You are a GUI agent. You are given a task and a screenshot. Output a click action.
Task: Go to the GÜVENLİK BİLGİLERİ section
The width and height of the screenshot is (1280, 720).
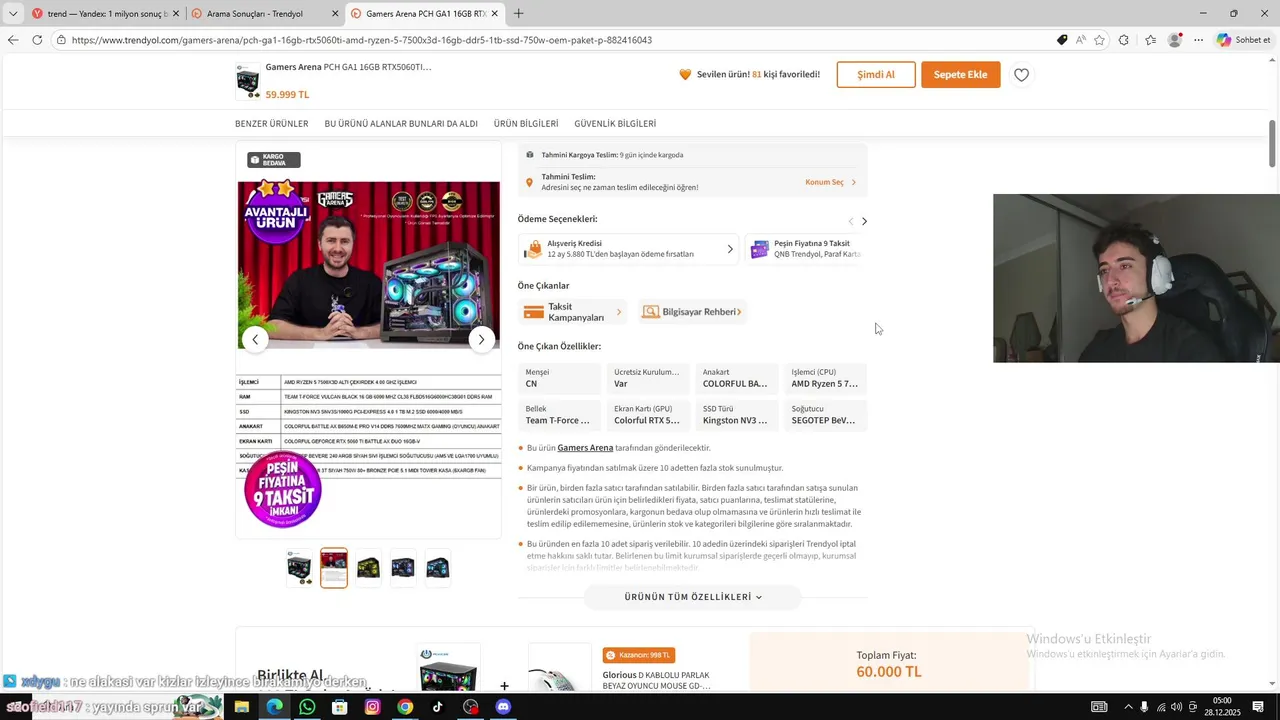point(615,124)
